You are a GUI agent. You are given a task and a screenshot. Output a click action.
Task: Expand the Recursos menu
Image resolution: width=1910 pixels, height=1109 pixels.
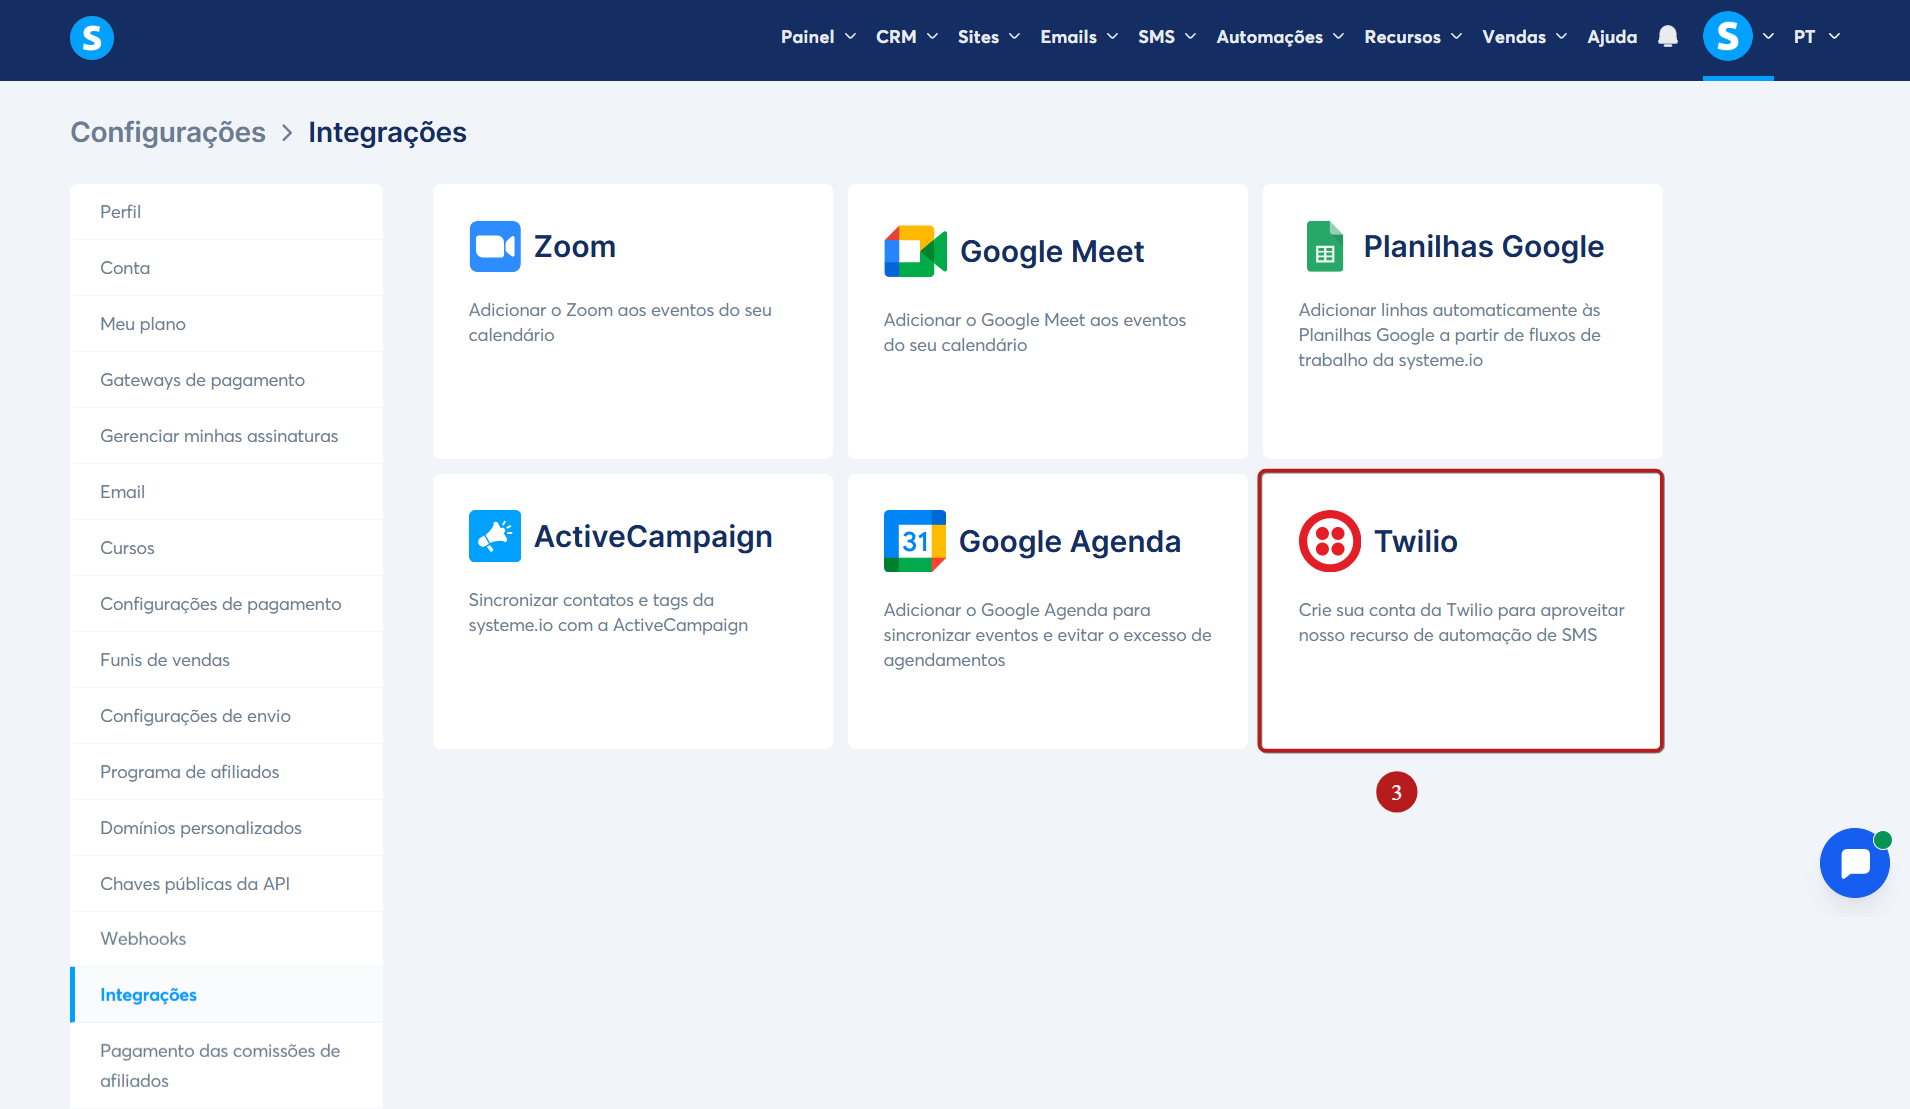[1413, 37]
